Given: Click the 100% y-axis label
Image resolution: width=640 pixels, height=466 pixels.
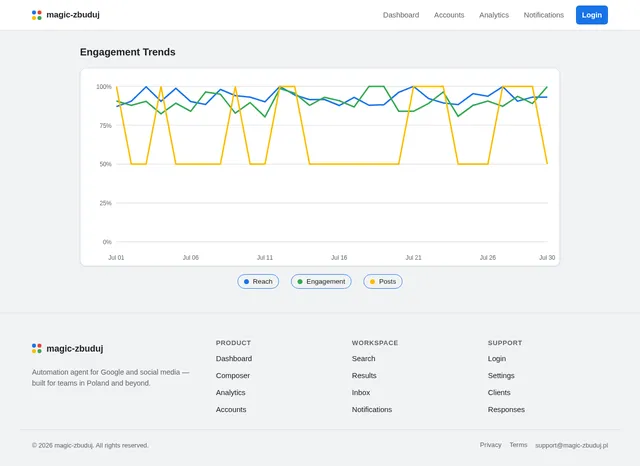Looking at the screenshot, I should click(104, 87).
